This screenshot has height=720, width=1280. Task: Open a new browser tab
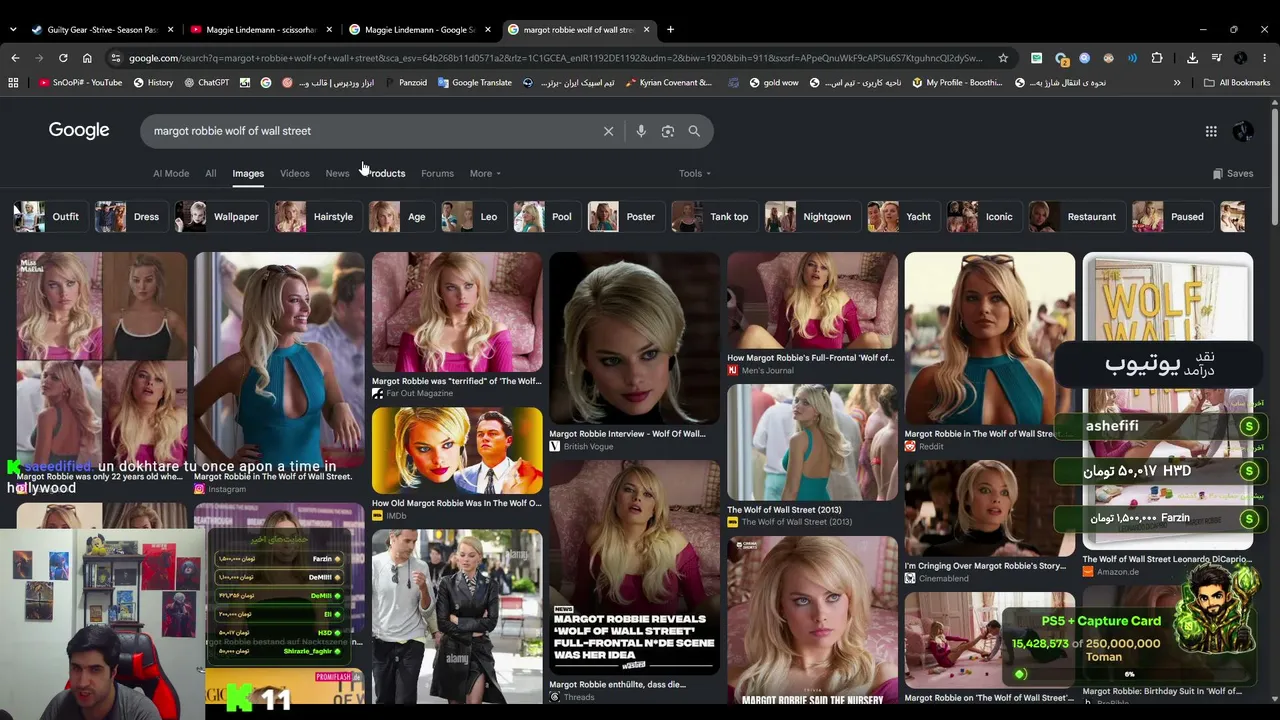tap(670, 30)
